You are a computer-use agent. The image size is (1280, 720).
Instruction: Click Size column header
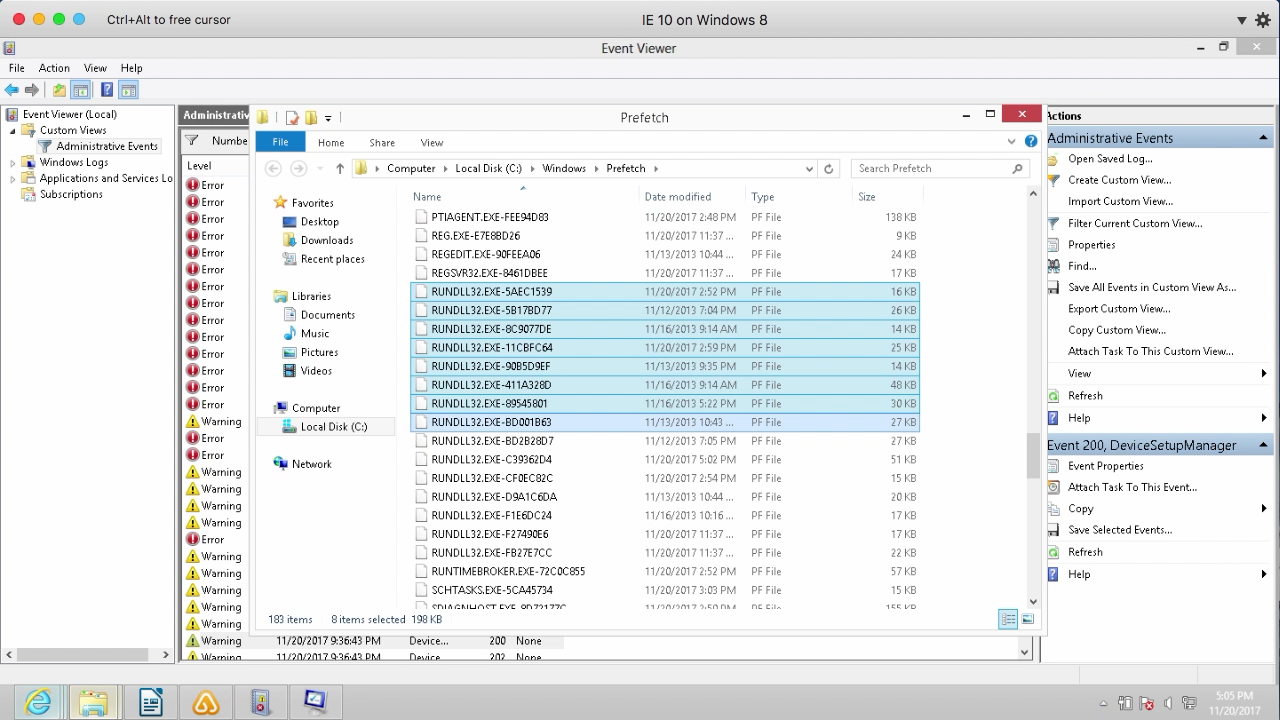(866, 197)
